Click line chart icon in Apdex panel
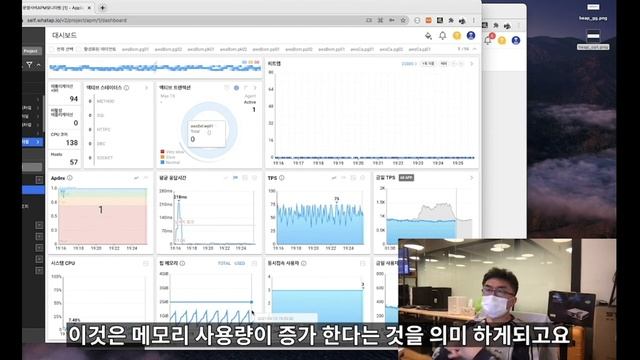640x360 pixels. coord(136,178)
